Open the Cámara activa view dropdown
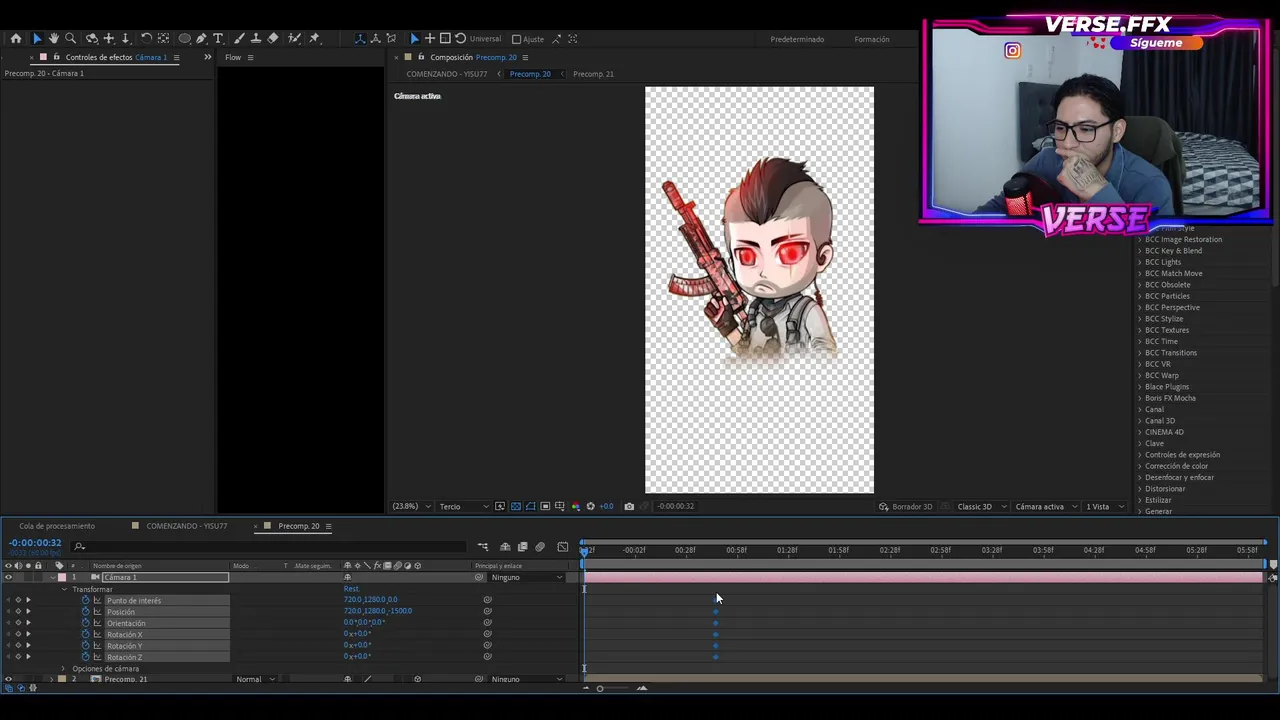The height and width of the screenshot is (720, 1280). coord(1045,507)
